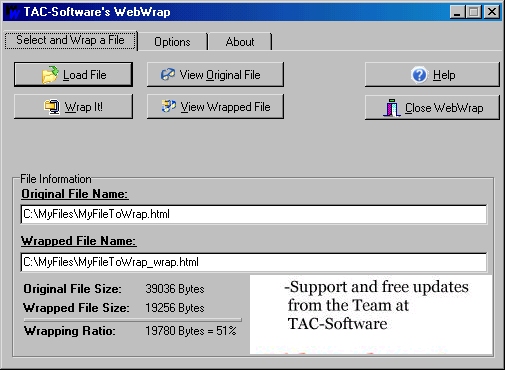Click the 'Wrapping Ratio:' label

tap(70, 331)
